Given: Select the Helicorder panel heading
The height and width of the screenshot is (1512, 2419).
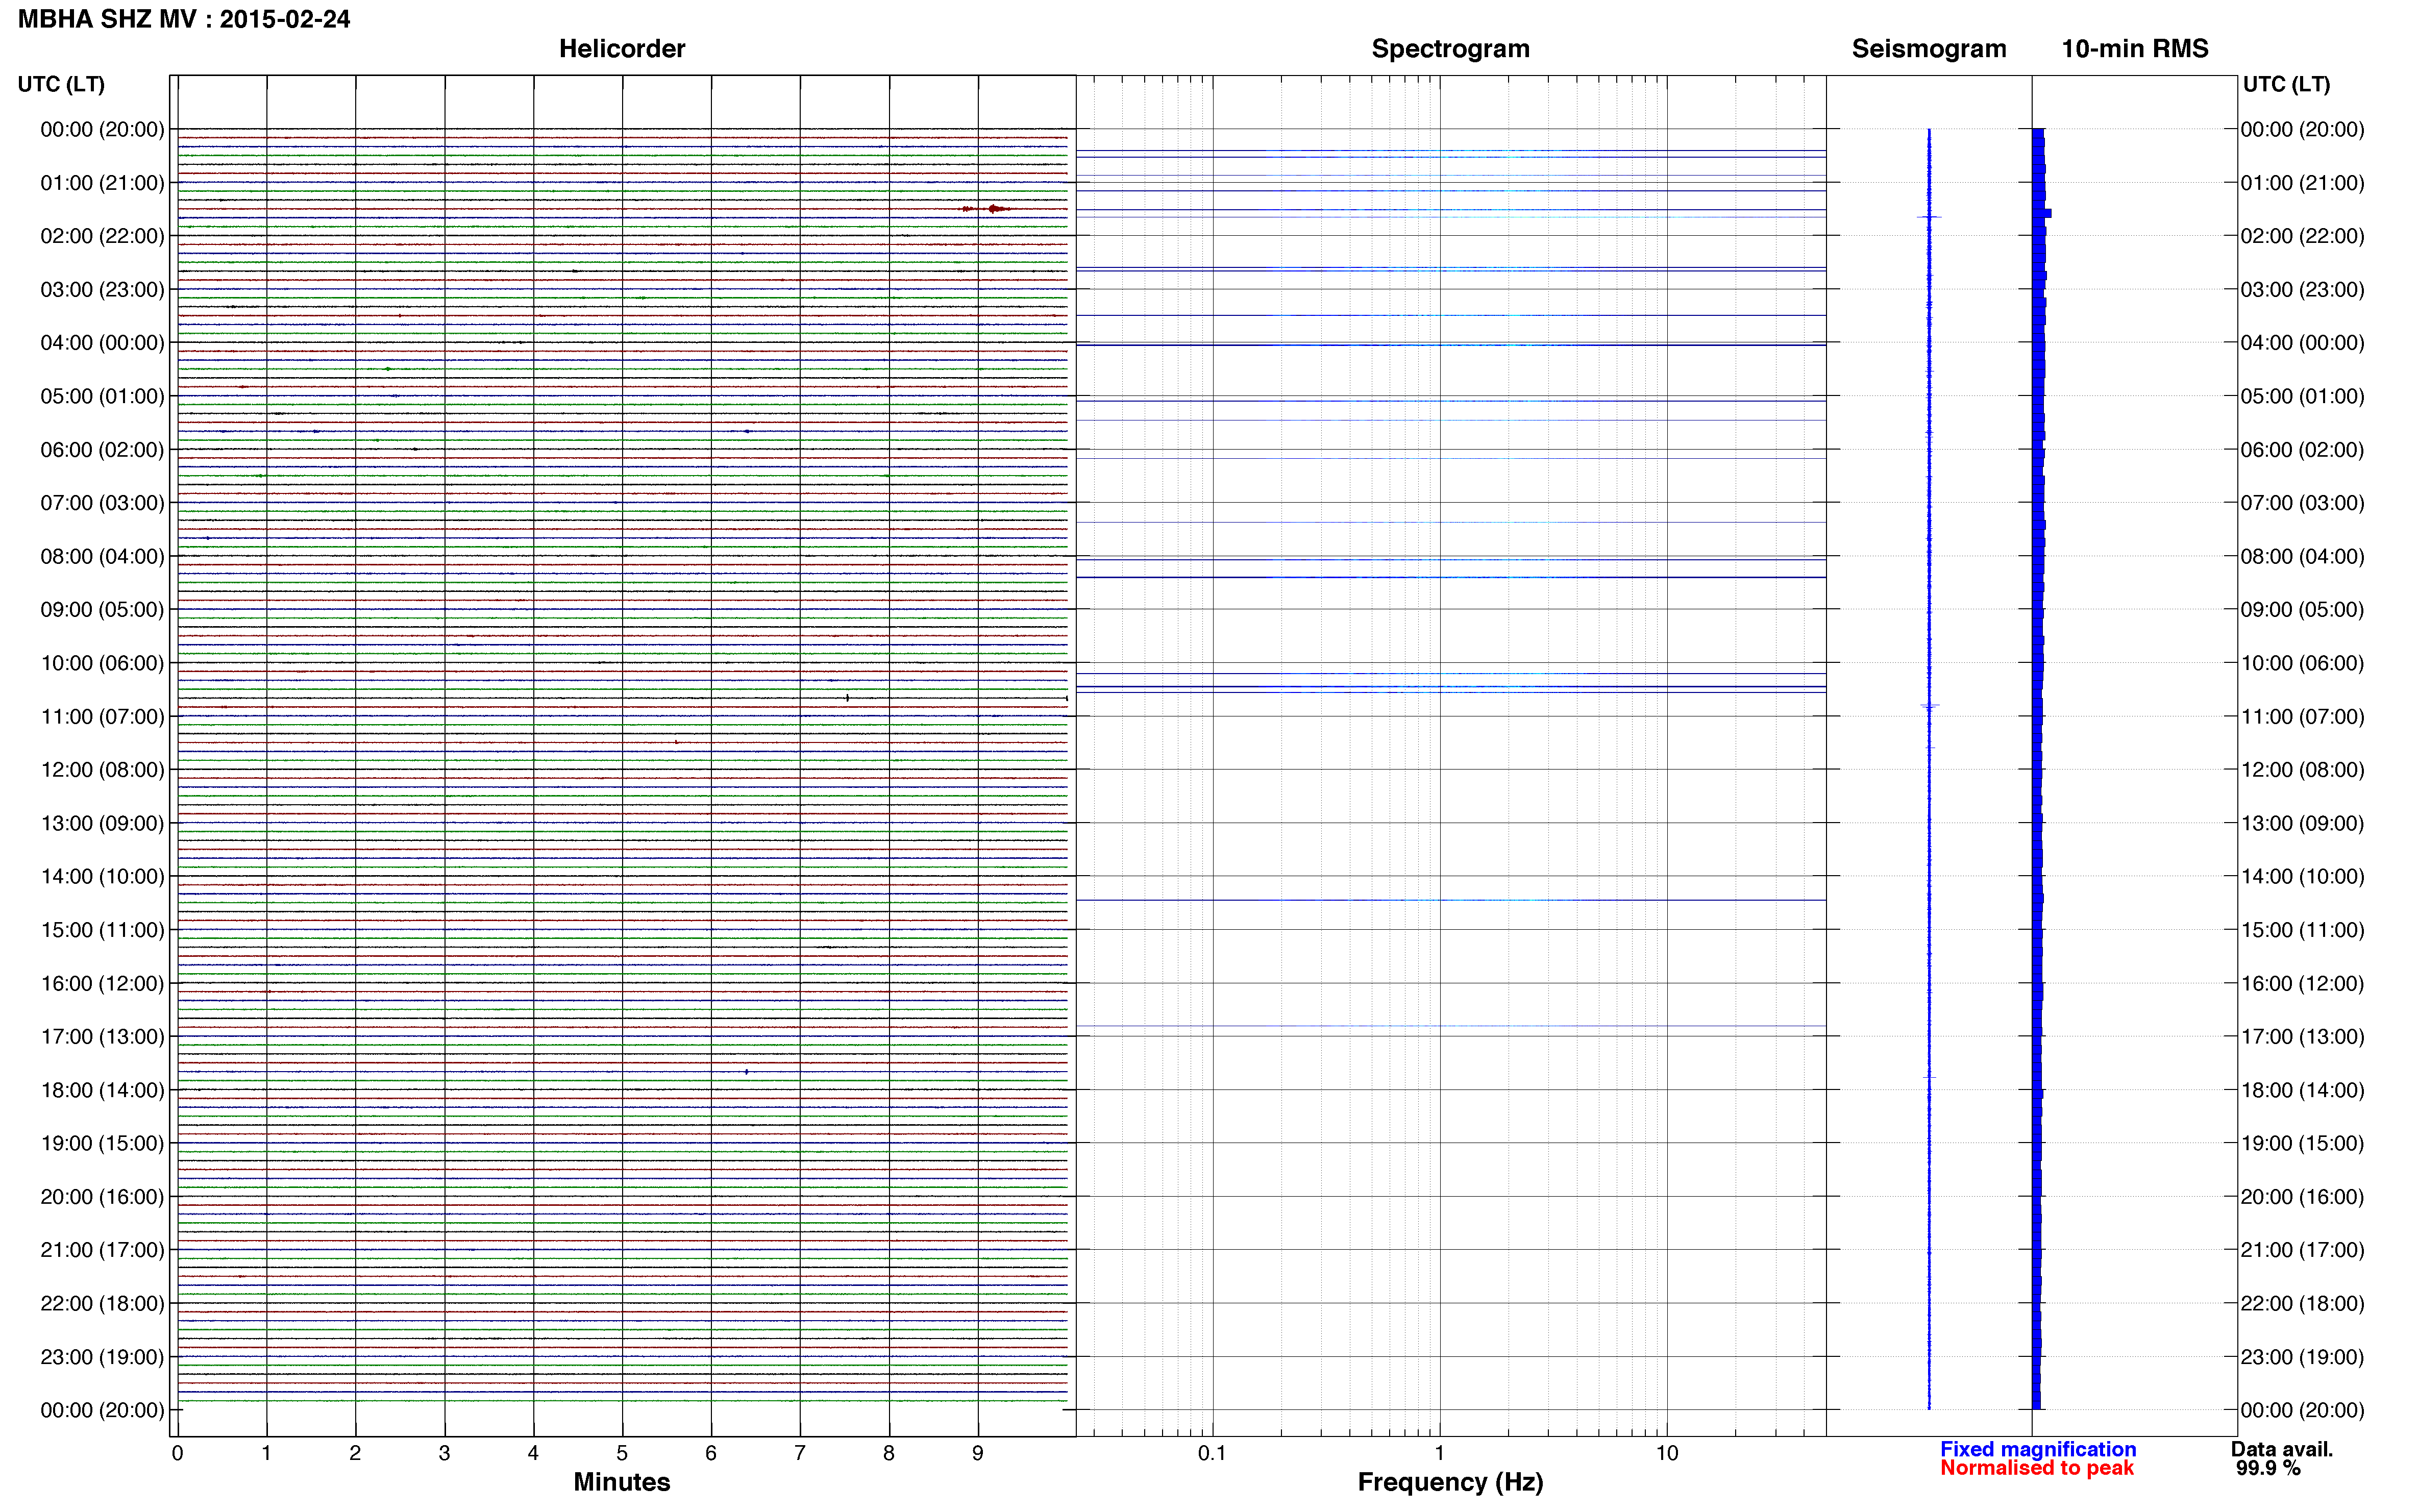Looking at the screenshot, I should (x=622, y=49).
